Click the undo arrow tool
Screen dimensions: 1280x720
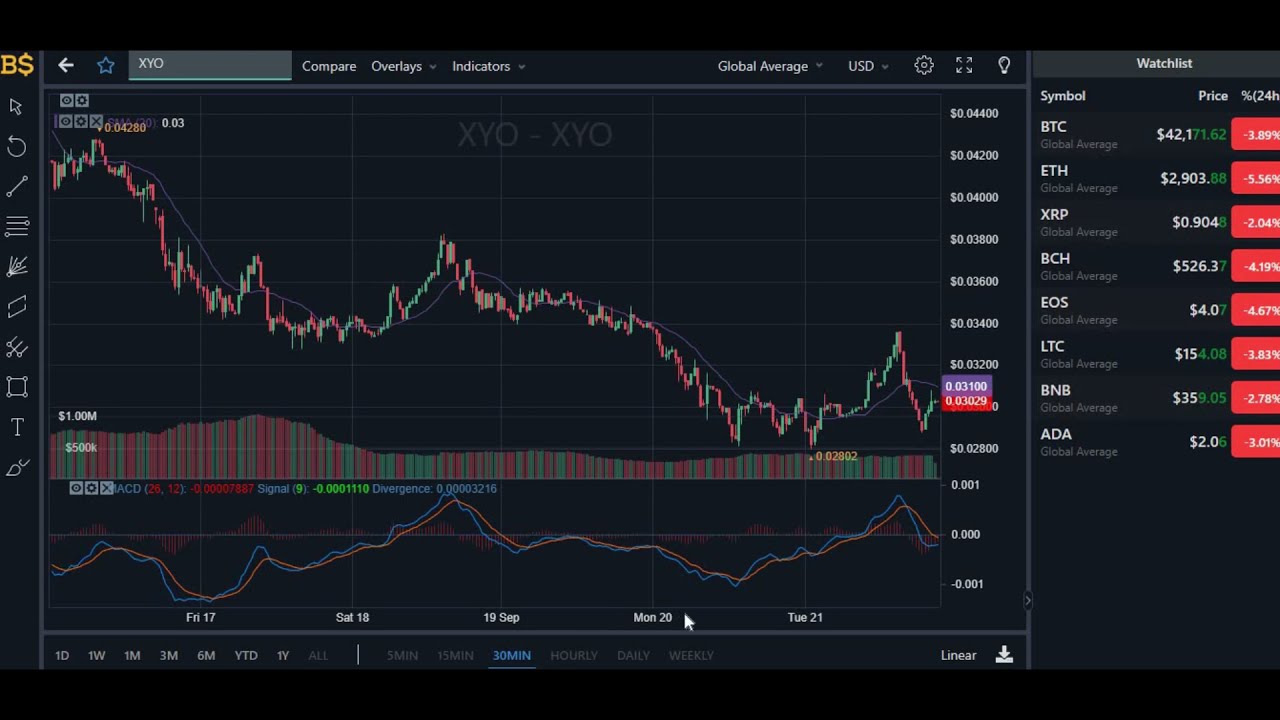click(x=16, y=147)
